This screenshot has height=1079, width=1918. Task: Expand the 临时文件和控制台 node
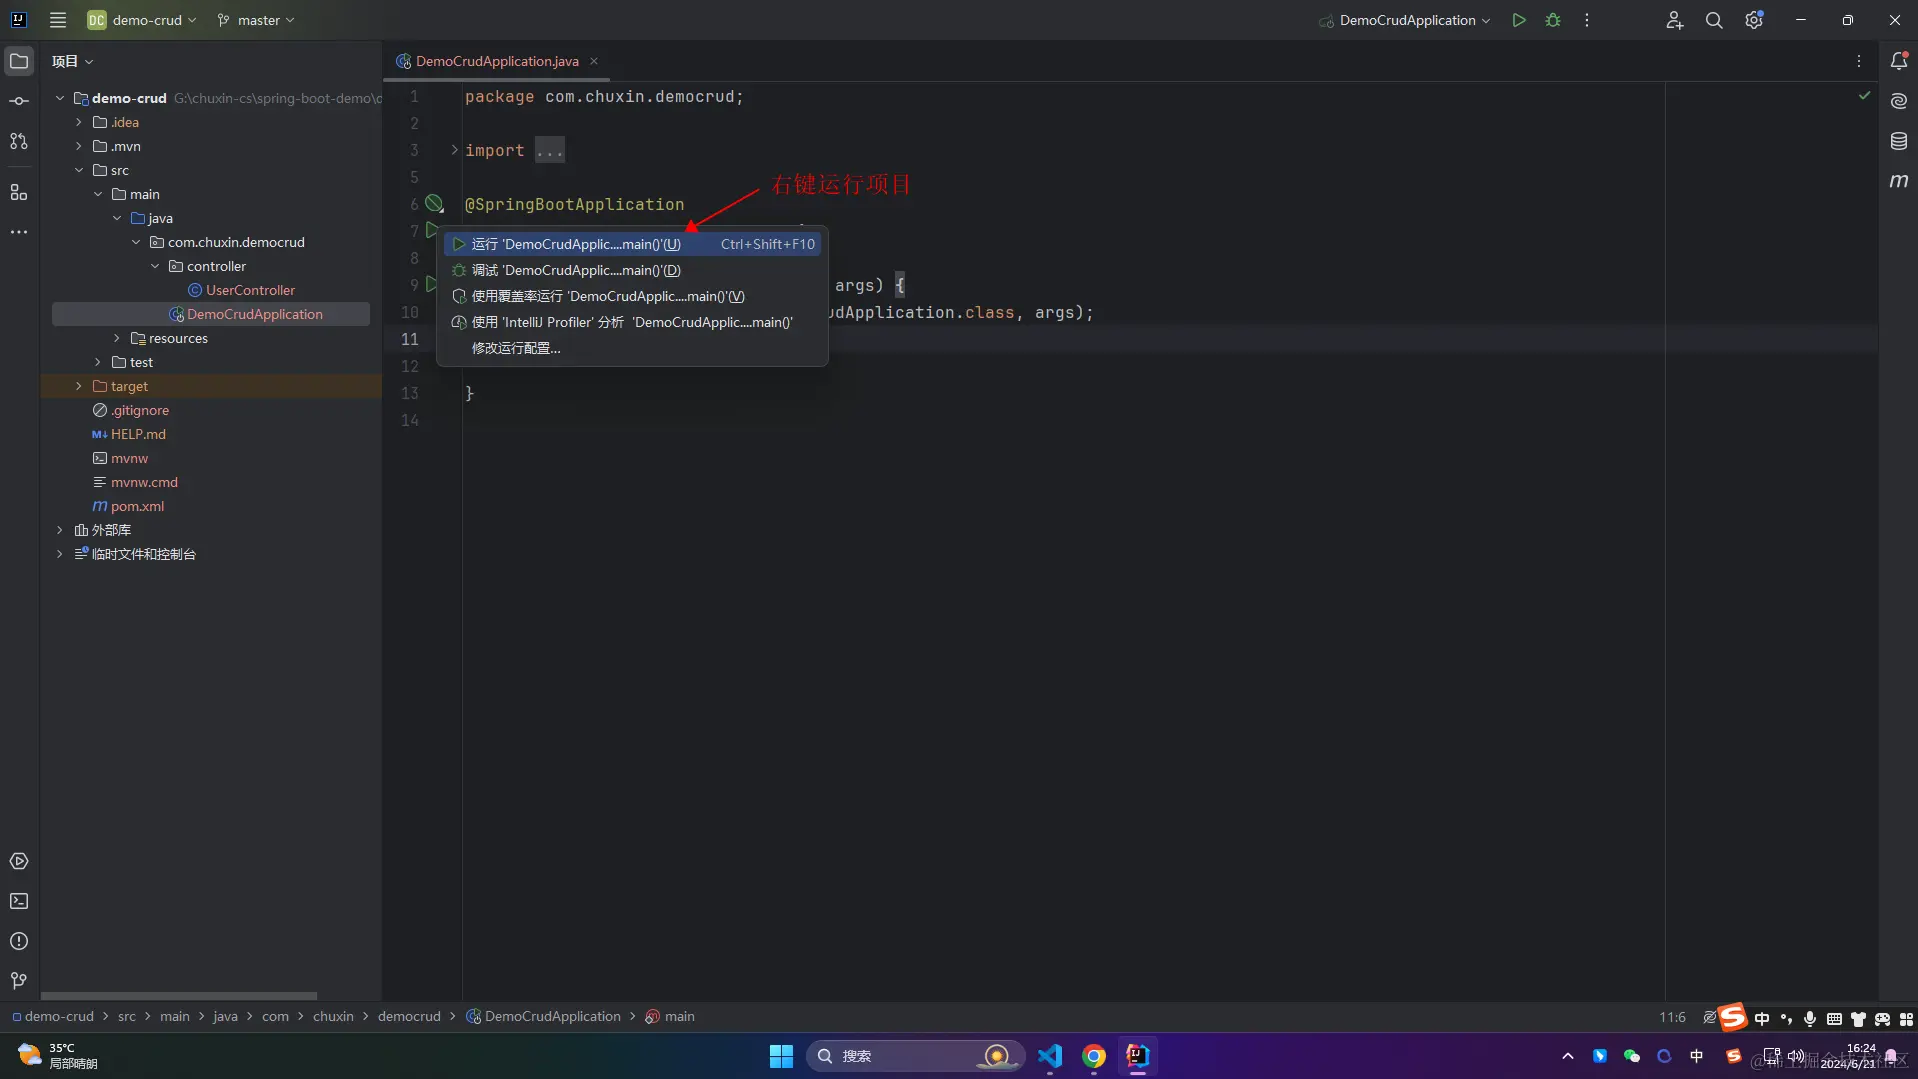[x=60, y=554]
